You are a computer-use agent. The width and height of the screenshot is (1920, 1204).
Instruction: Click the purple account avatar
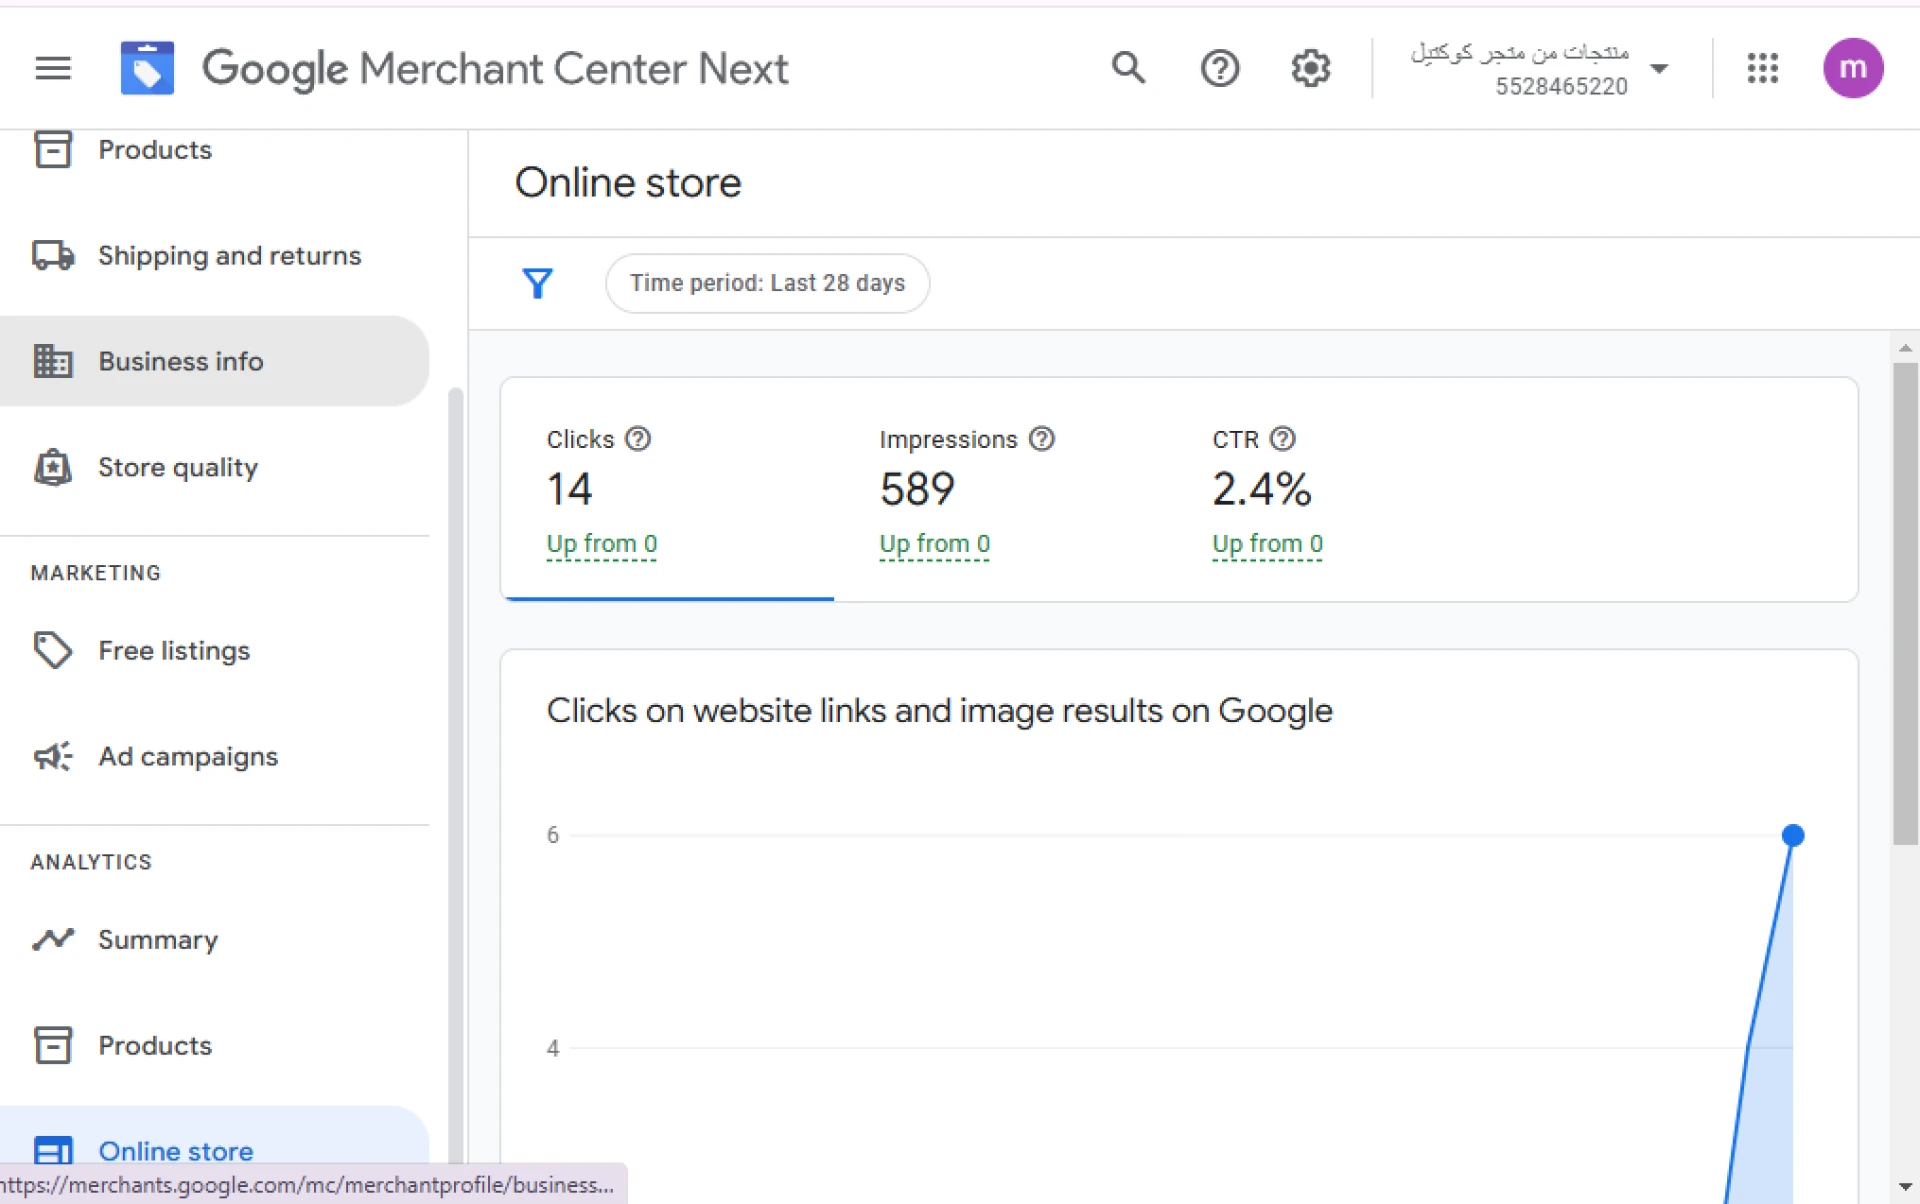[x=1852, y=68]
